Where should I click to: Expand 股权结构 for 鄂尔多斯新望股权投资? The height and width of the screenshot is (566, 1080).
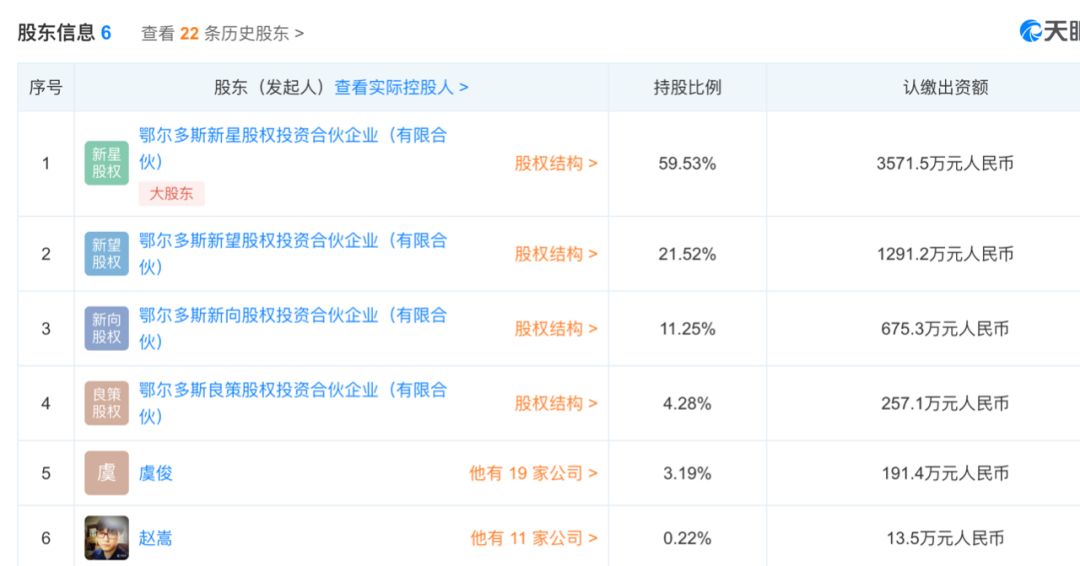tap(556, 253)
